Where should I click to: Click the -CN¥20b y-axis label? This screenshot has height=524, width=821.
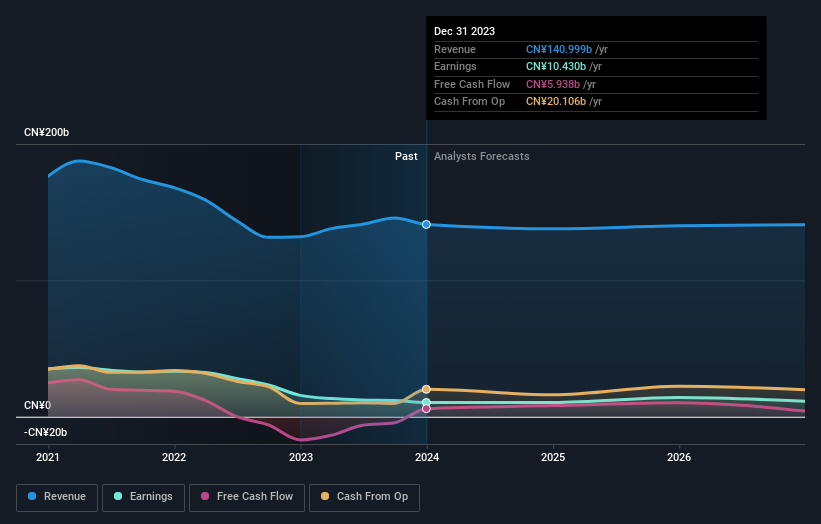pos(46,432)
